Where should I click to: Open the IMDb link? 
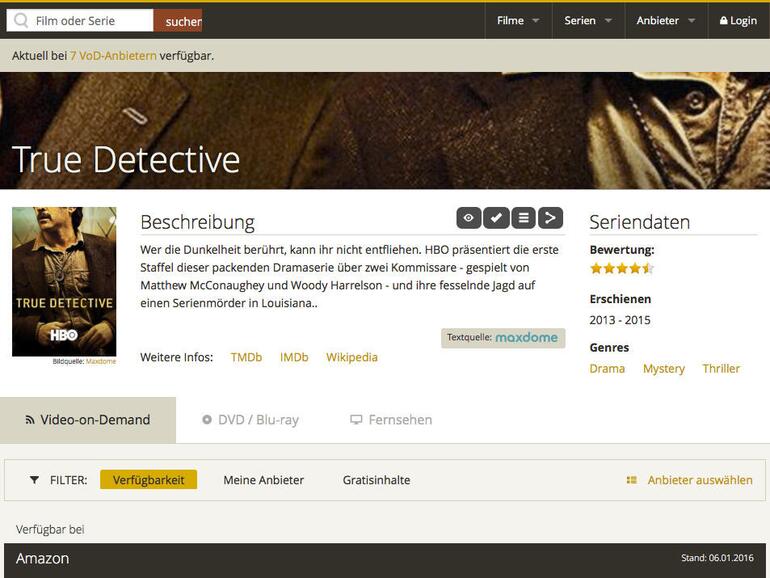pos(294,357)
